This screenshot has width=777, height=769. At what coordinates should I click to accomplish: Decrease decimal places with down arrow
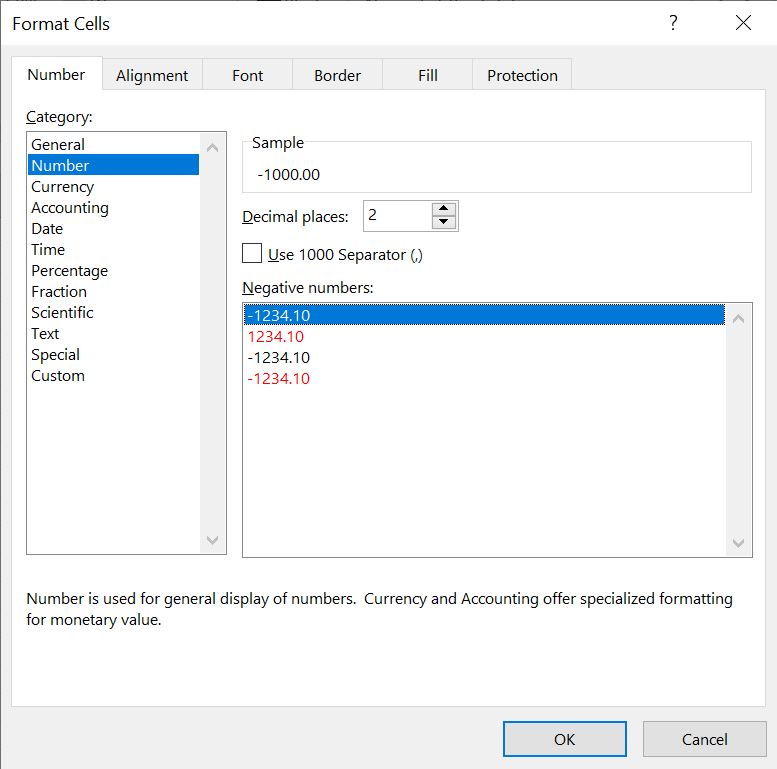click(444, 222)
